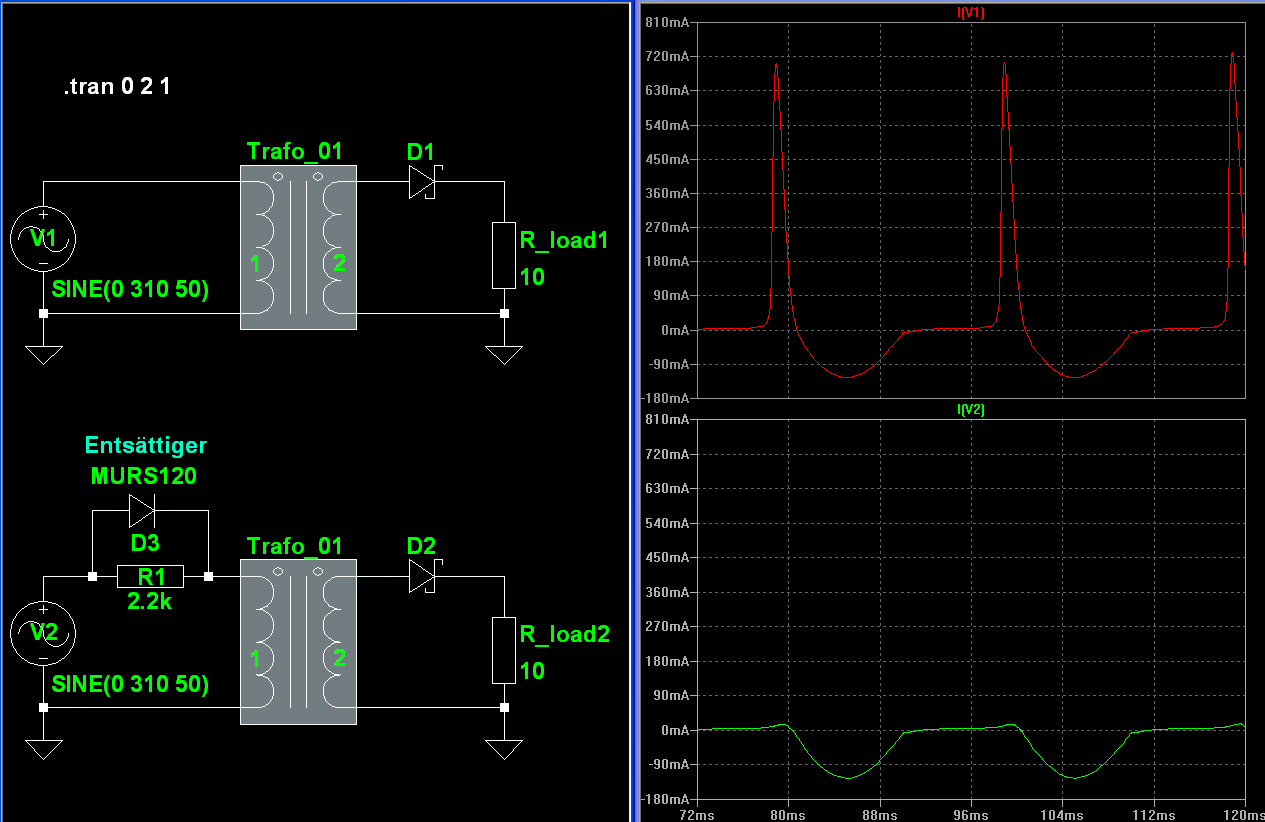This screenshot has width=1265, height=822.
Task: Click the R_load2 resistor symbol
Action: pyautogui.click(x=504, y=649)
